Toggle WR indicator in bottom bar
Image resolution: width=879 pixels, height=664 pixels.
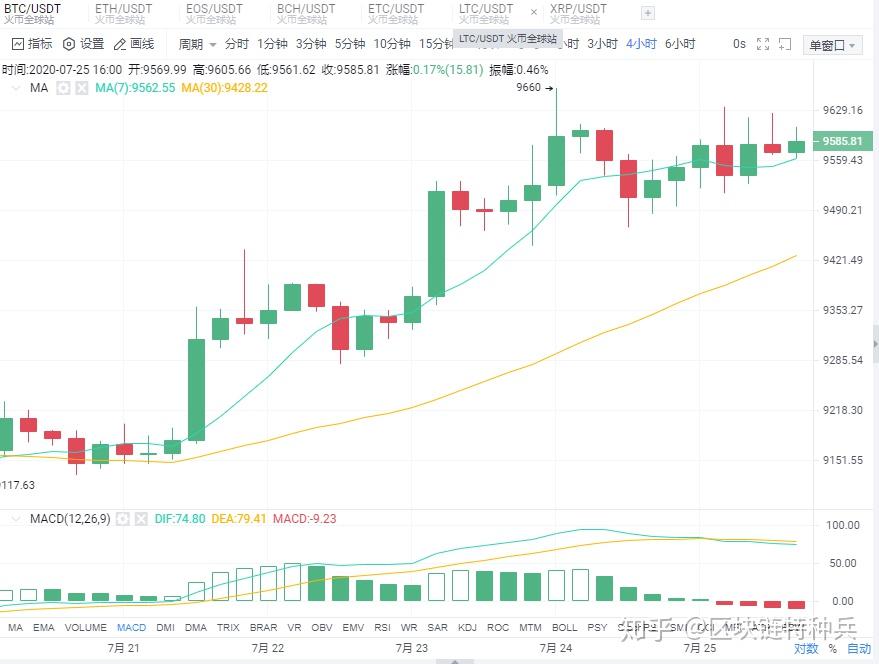409,628
